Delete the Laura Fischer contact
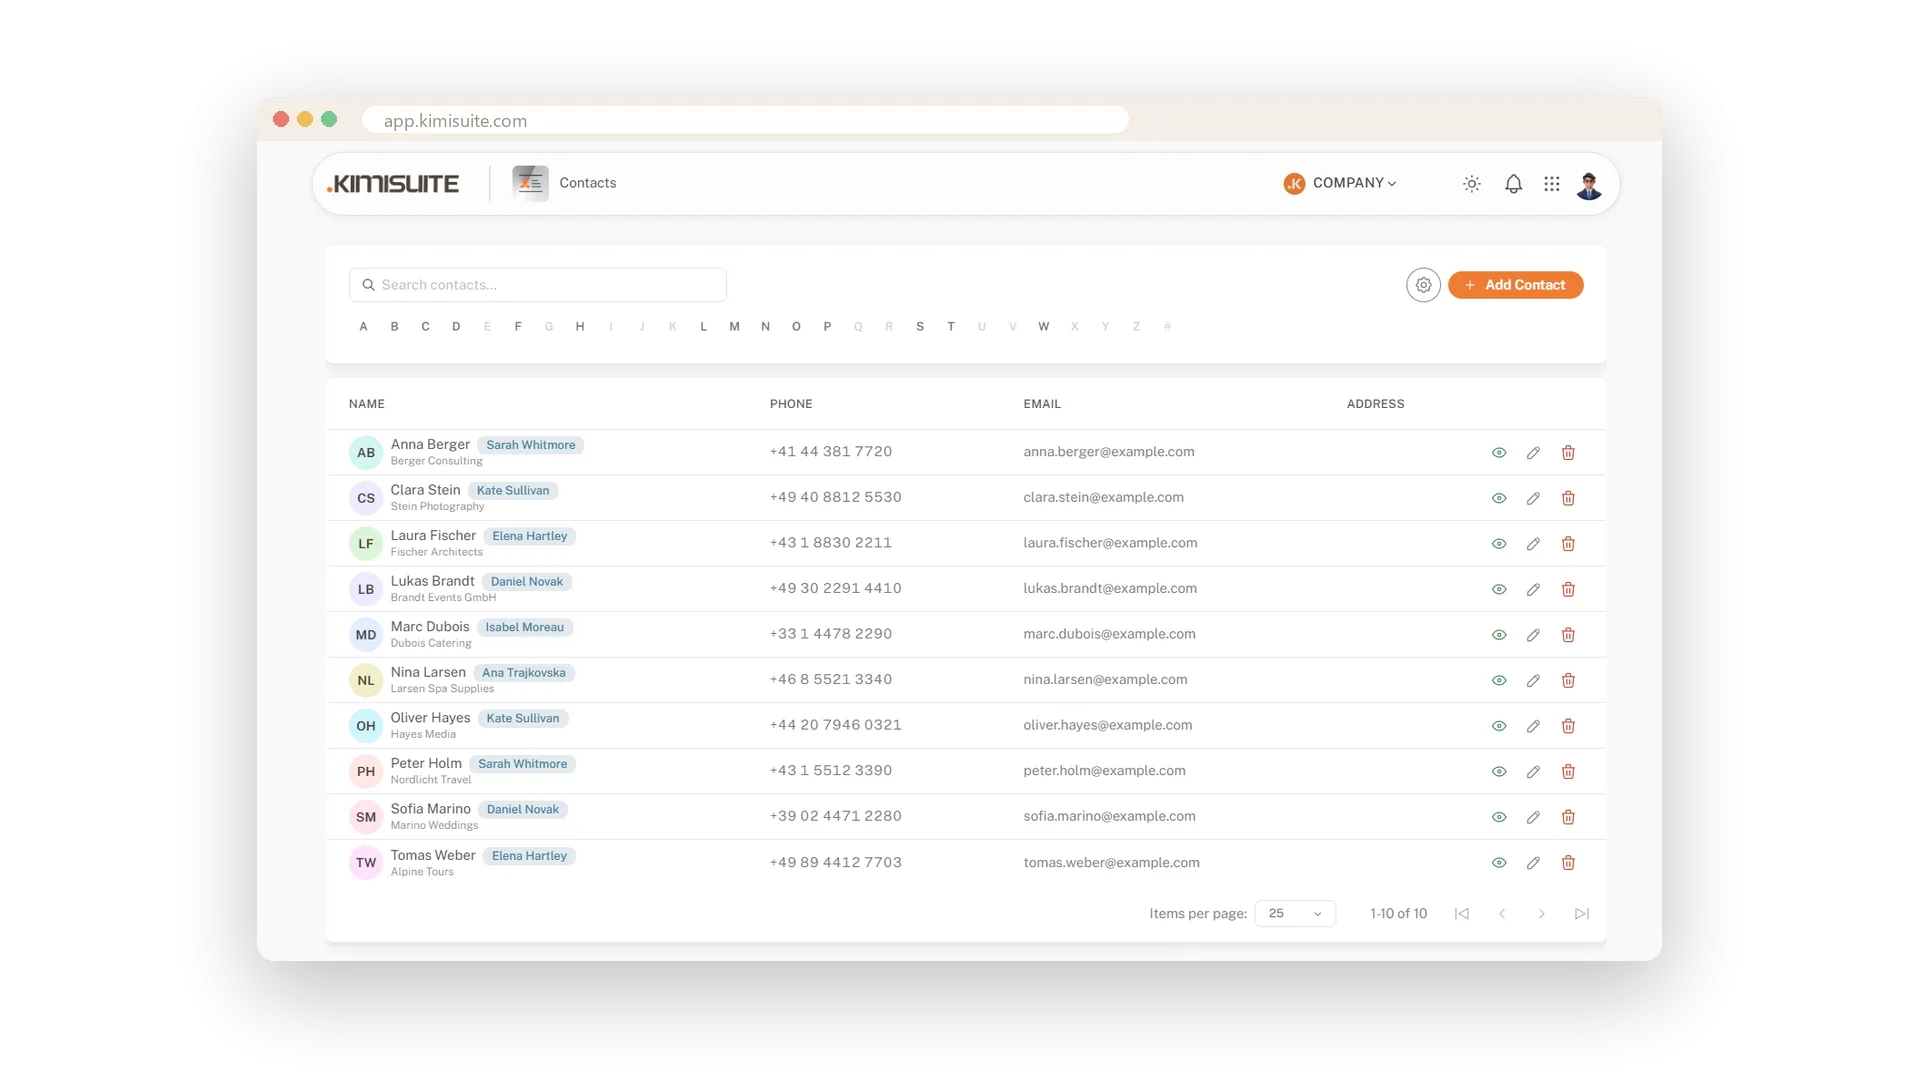 coord(1568,544)
